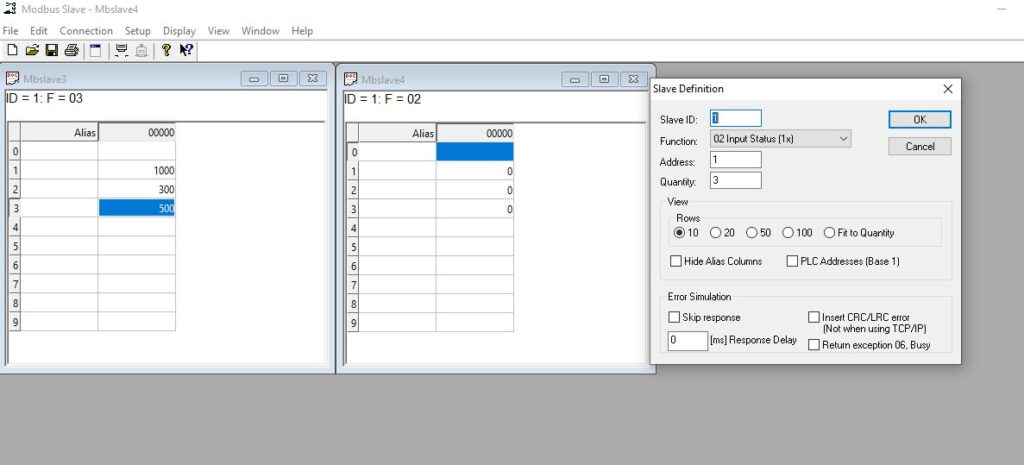
Task: Expand the Function dropdown list
Action: coord(843,139)
